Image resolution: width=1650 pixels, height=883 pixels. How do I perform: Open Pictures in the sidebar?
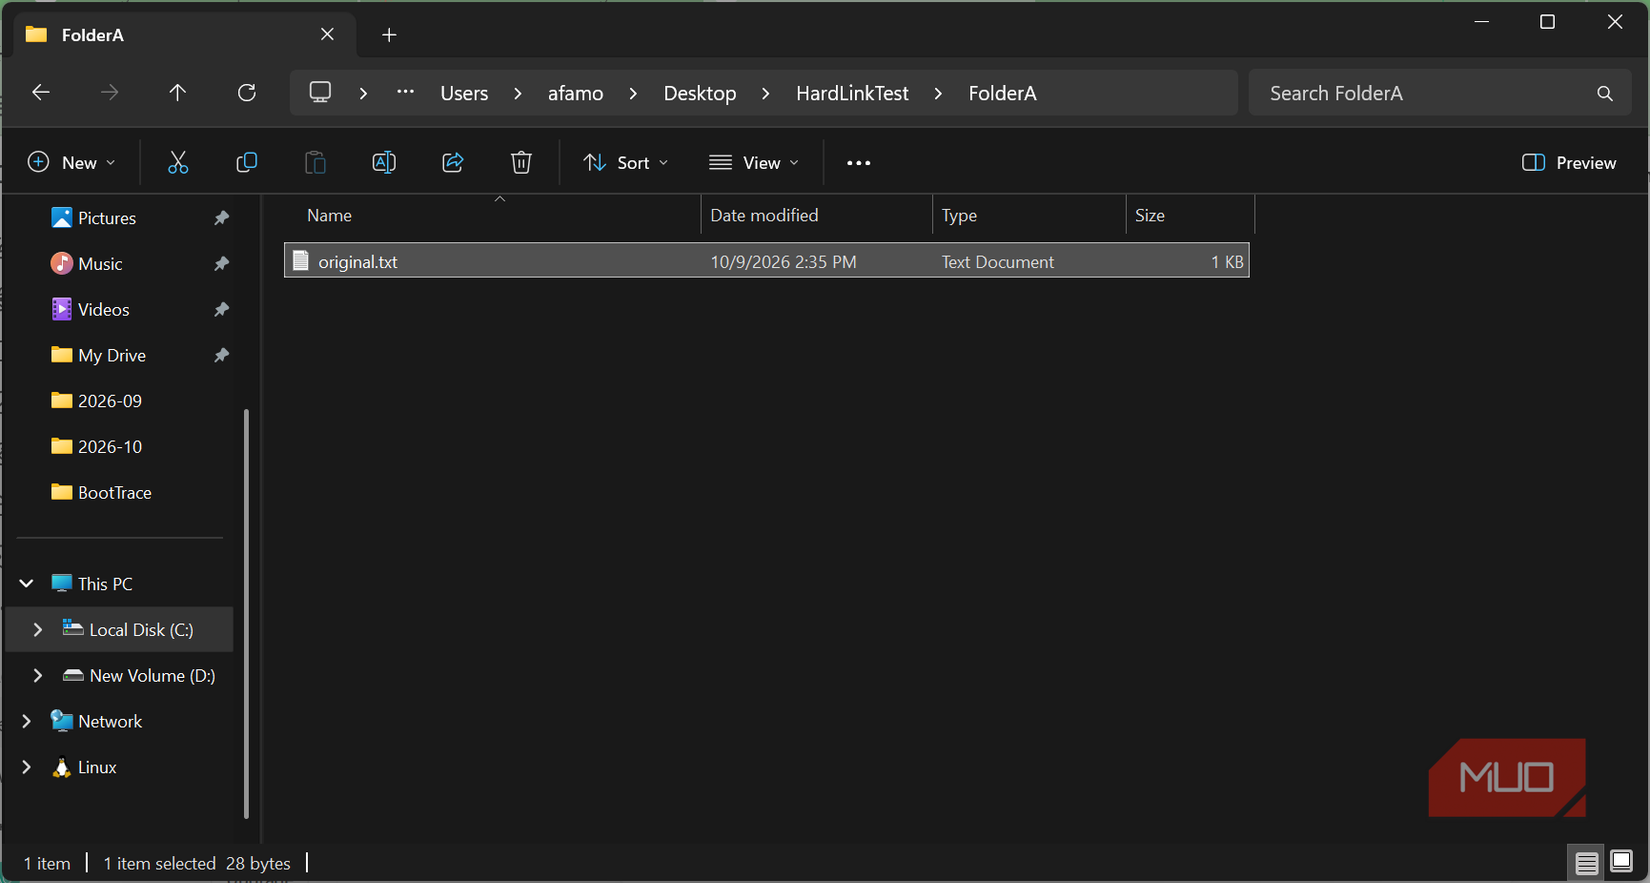[x=107, y=218]
